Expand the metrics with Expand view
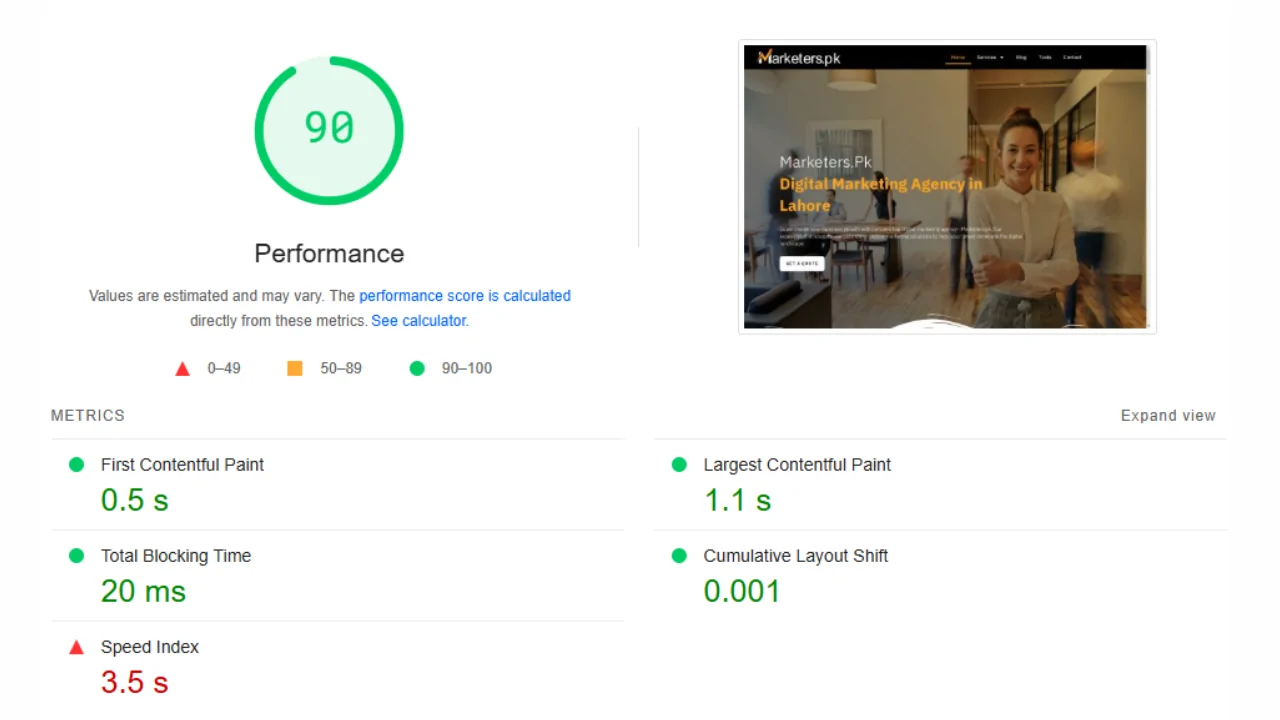The height and width of the screenshot is (720, 1280). 1167,416
